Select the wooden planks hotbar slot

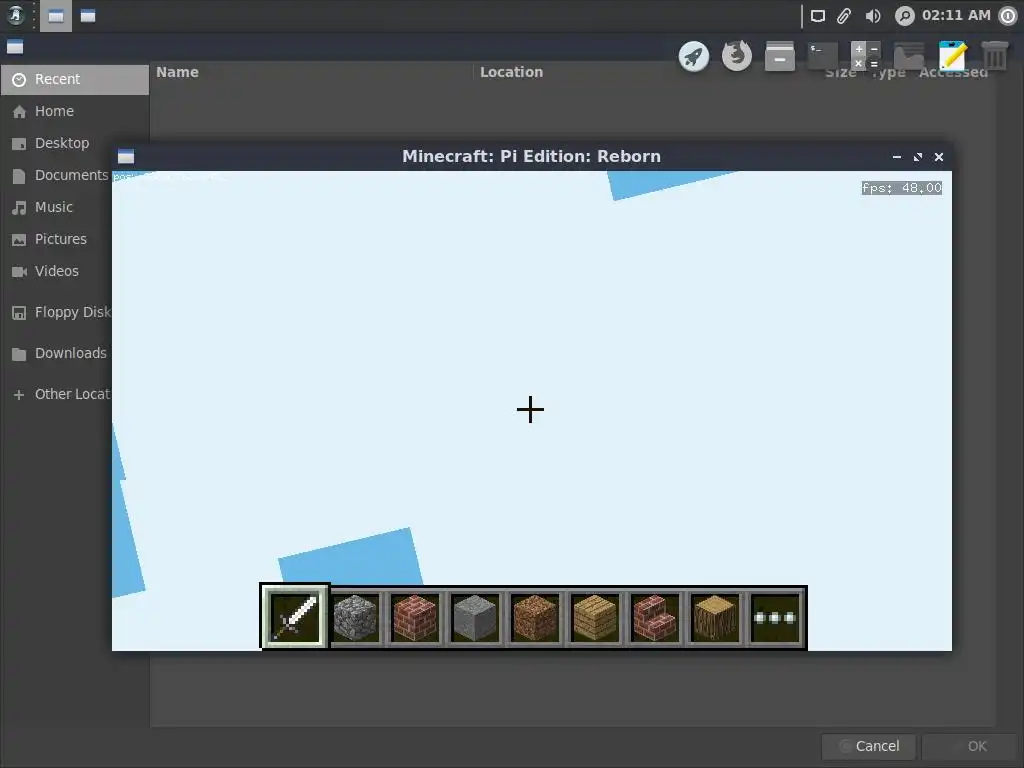coord(596,617)
